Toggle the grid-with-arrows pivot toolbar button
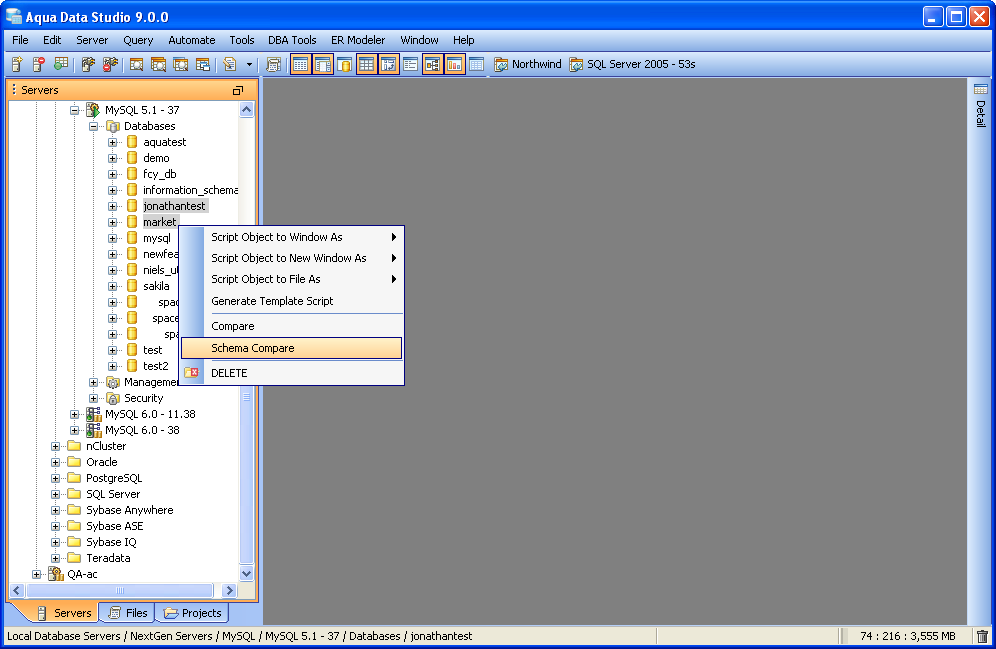996x649 pixels. [389, 64]
